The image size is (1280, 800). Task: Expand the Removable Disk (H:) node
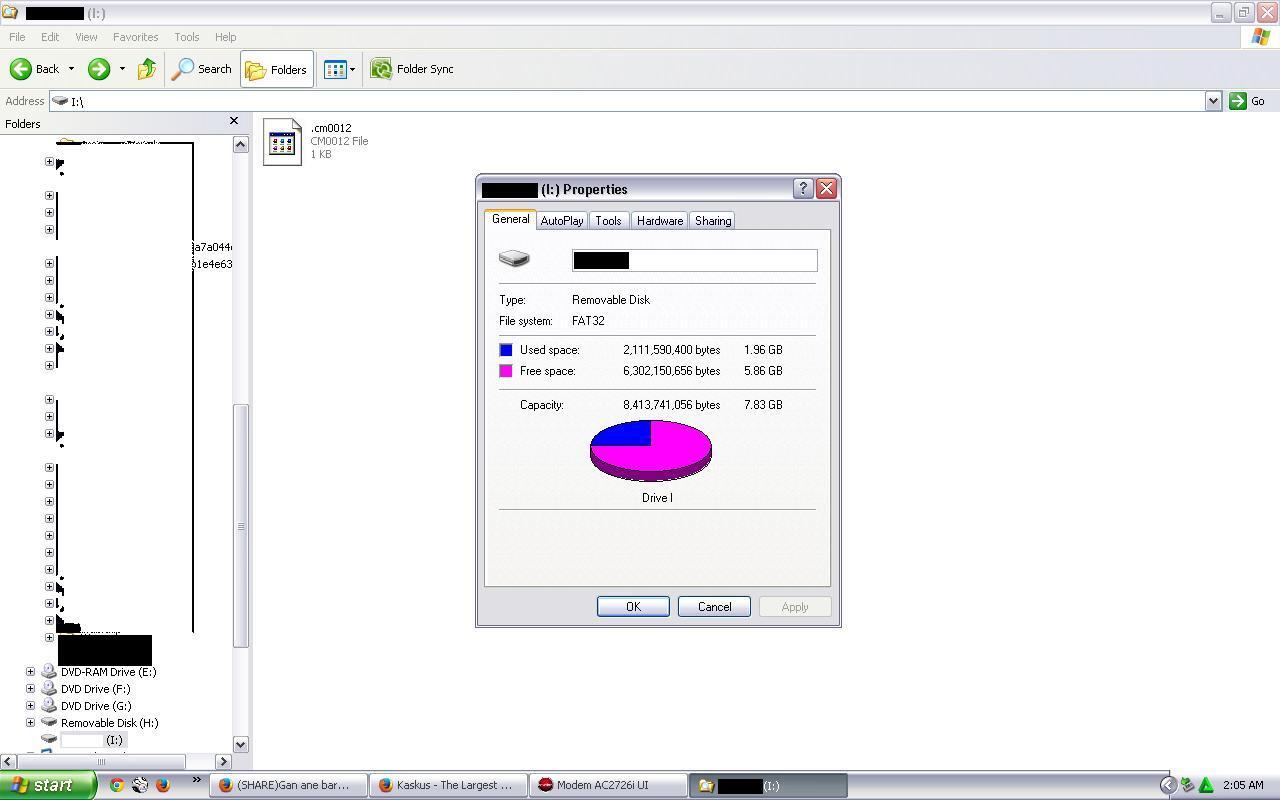(30, 723)
